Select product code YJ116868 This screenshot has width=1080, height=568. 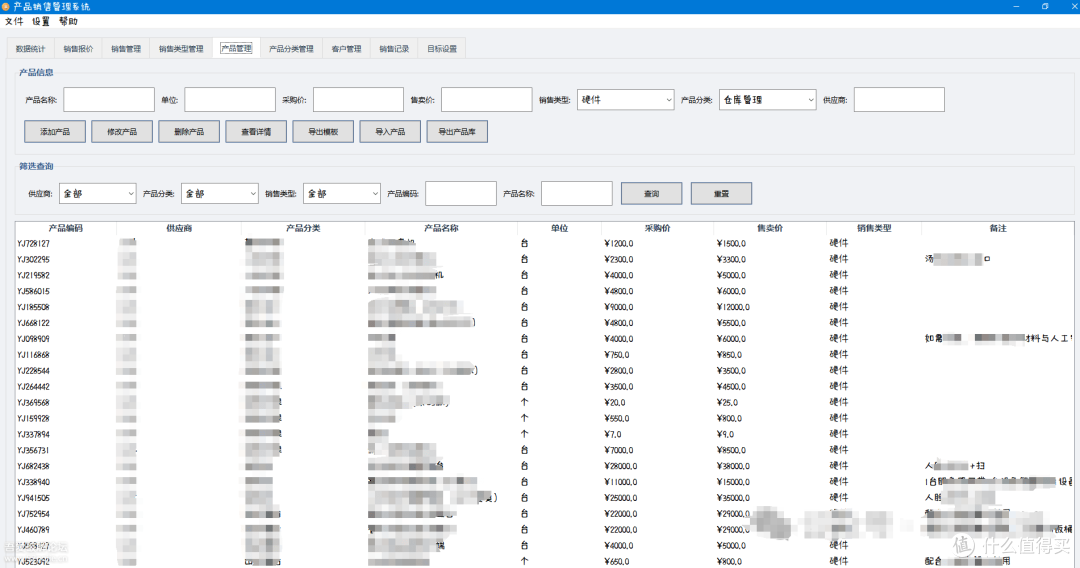33,355
